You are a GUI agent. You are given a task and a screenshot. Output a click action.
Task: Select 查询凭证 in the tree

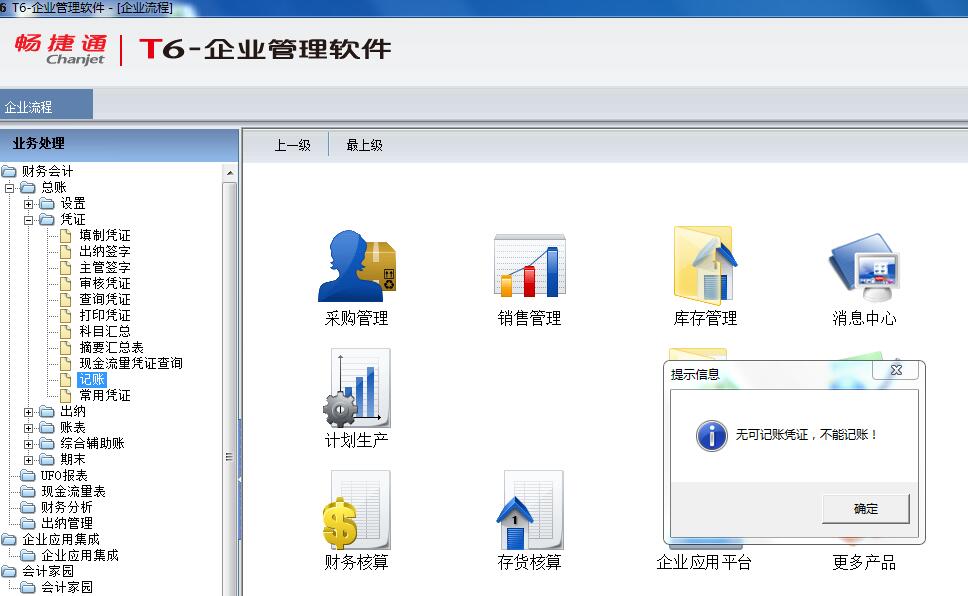pyautogui.click(x=105, y=300)
